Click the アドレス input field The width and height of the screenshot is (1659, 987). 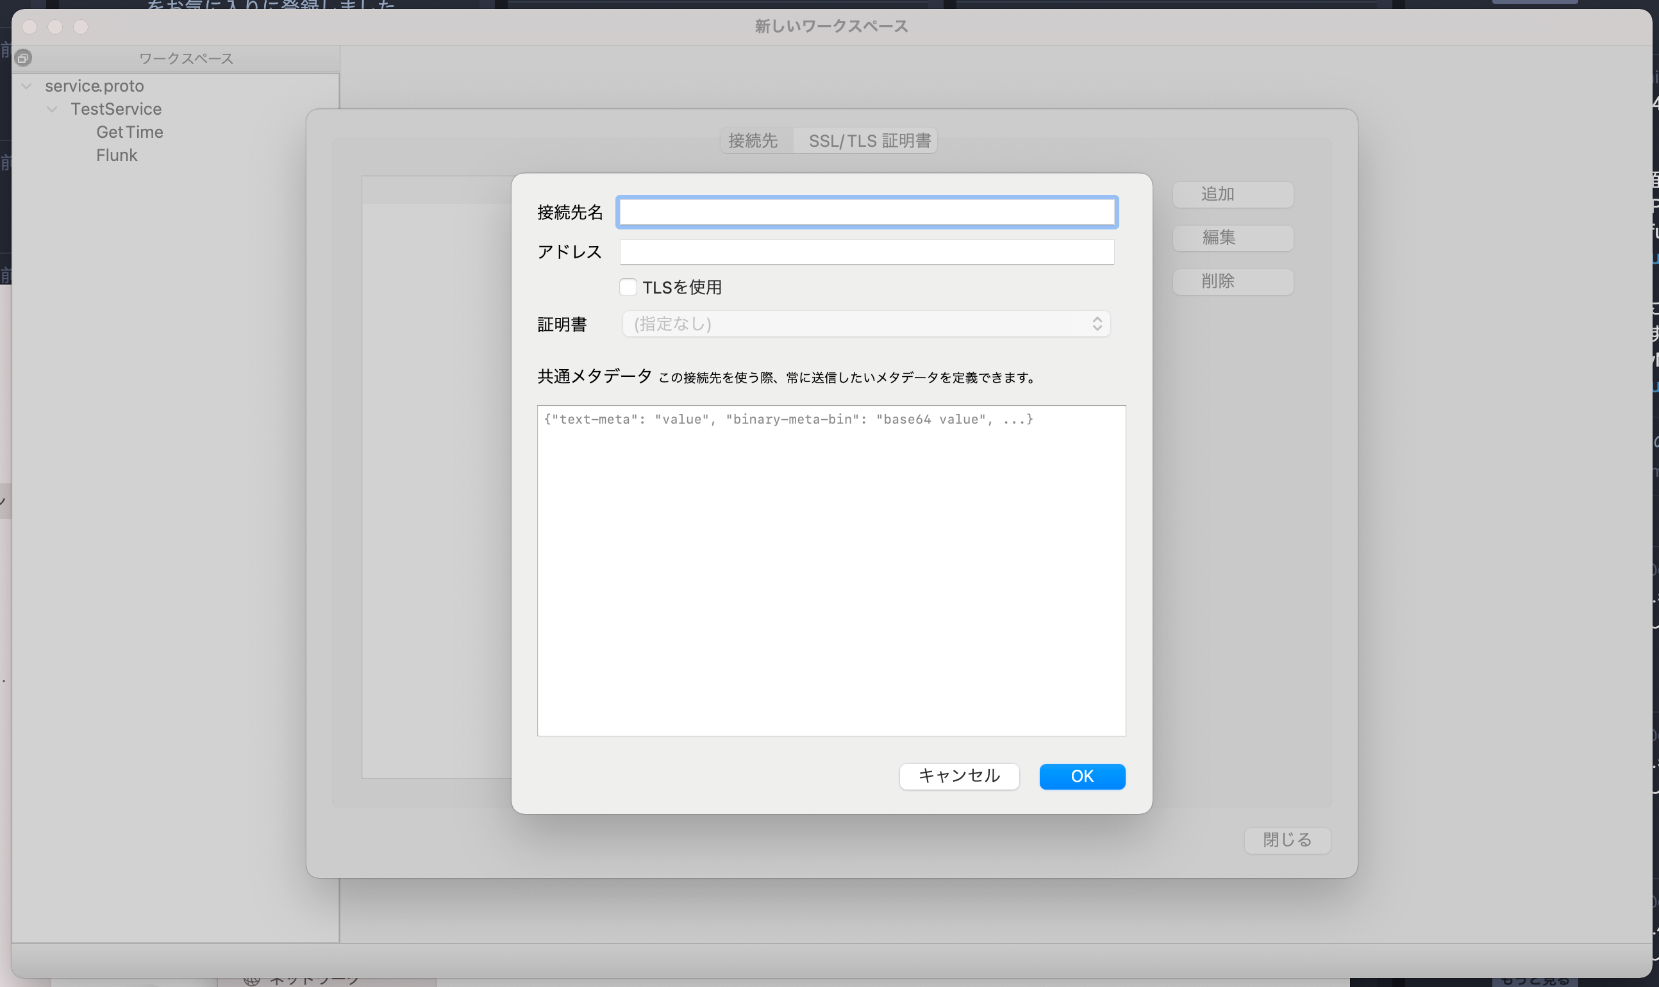click(866, 252)
